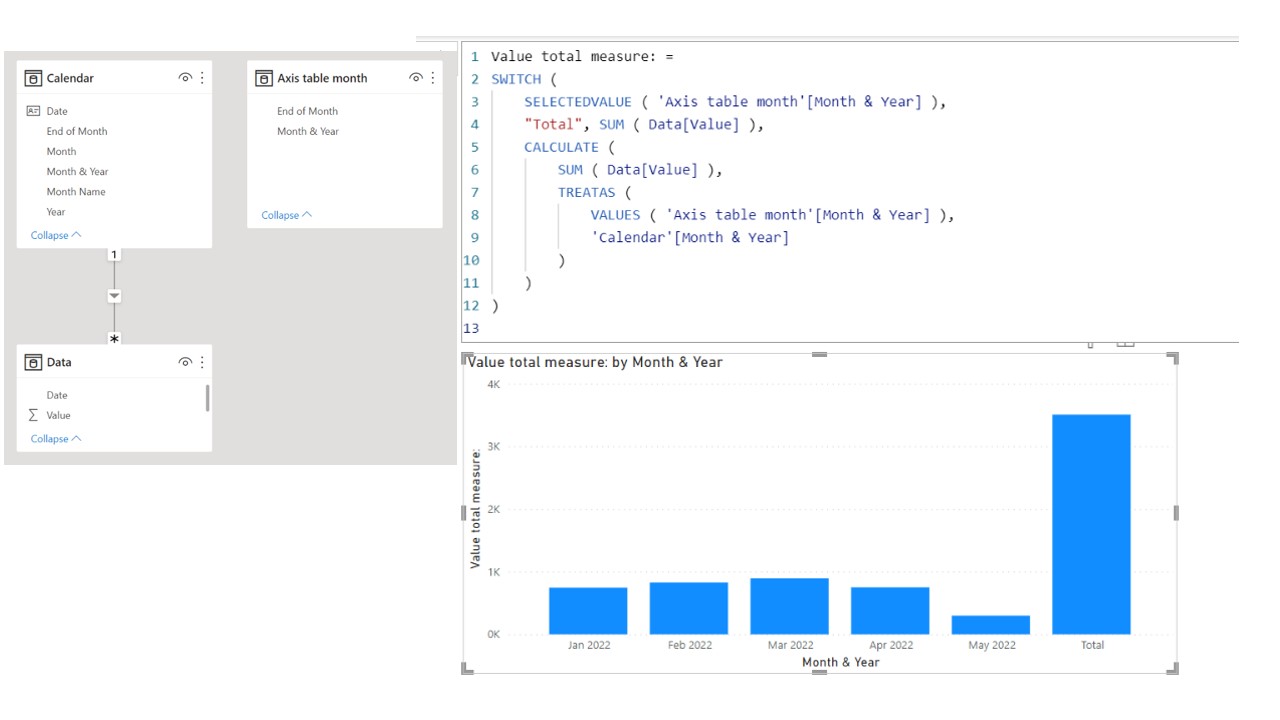Toggle visibility of the Calendar table
The height and width of the screenshot is (720, 1280).
(x=185, y=78)
